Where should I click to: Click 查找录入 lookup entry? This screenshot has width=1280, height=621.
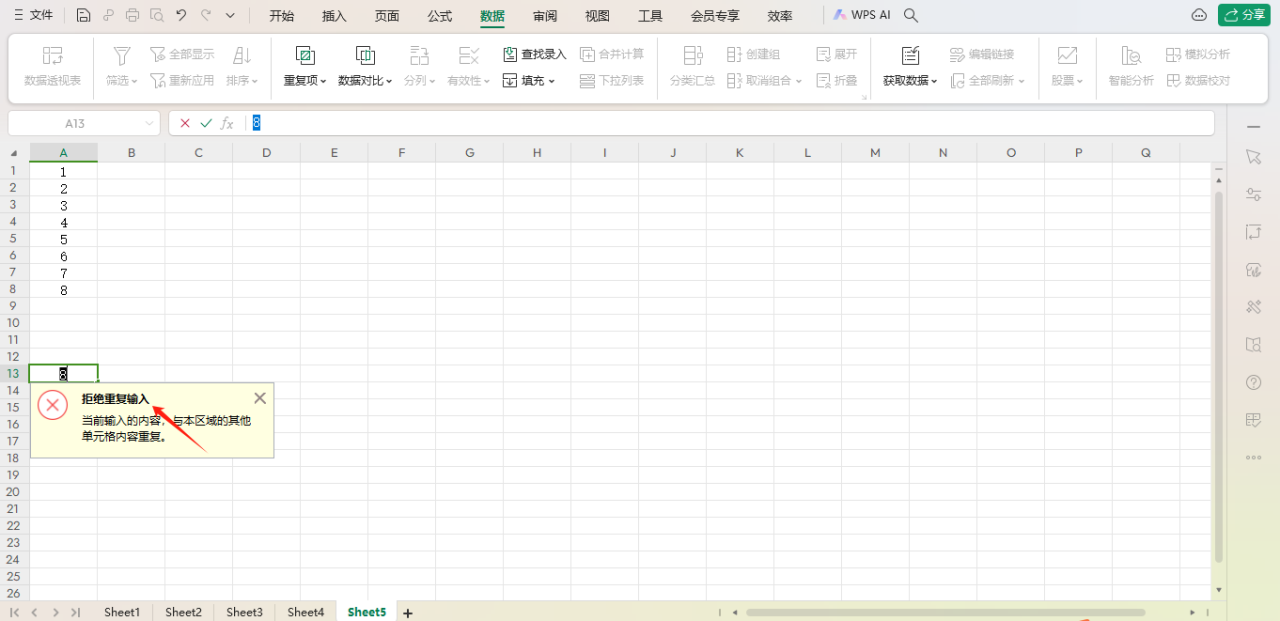[534, 54]
